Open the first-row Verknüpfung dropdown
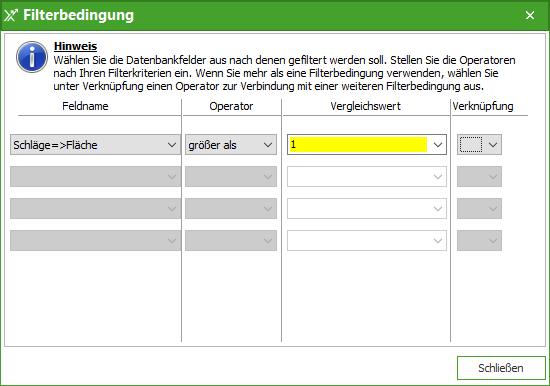550x386 pixels. point(479,145)
